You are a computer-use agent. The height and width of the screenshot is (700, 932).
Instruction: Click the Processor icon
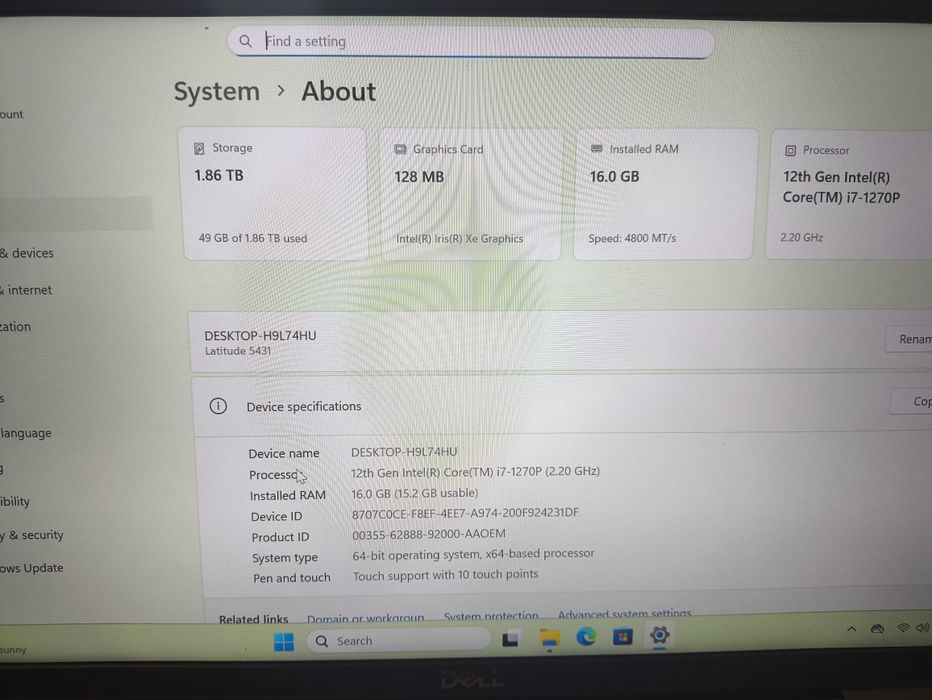[x=791, y=150]
